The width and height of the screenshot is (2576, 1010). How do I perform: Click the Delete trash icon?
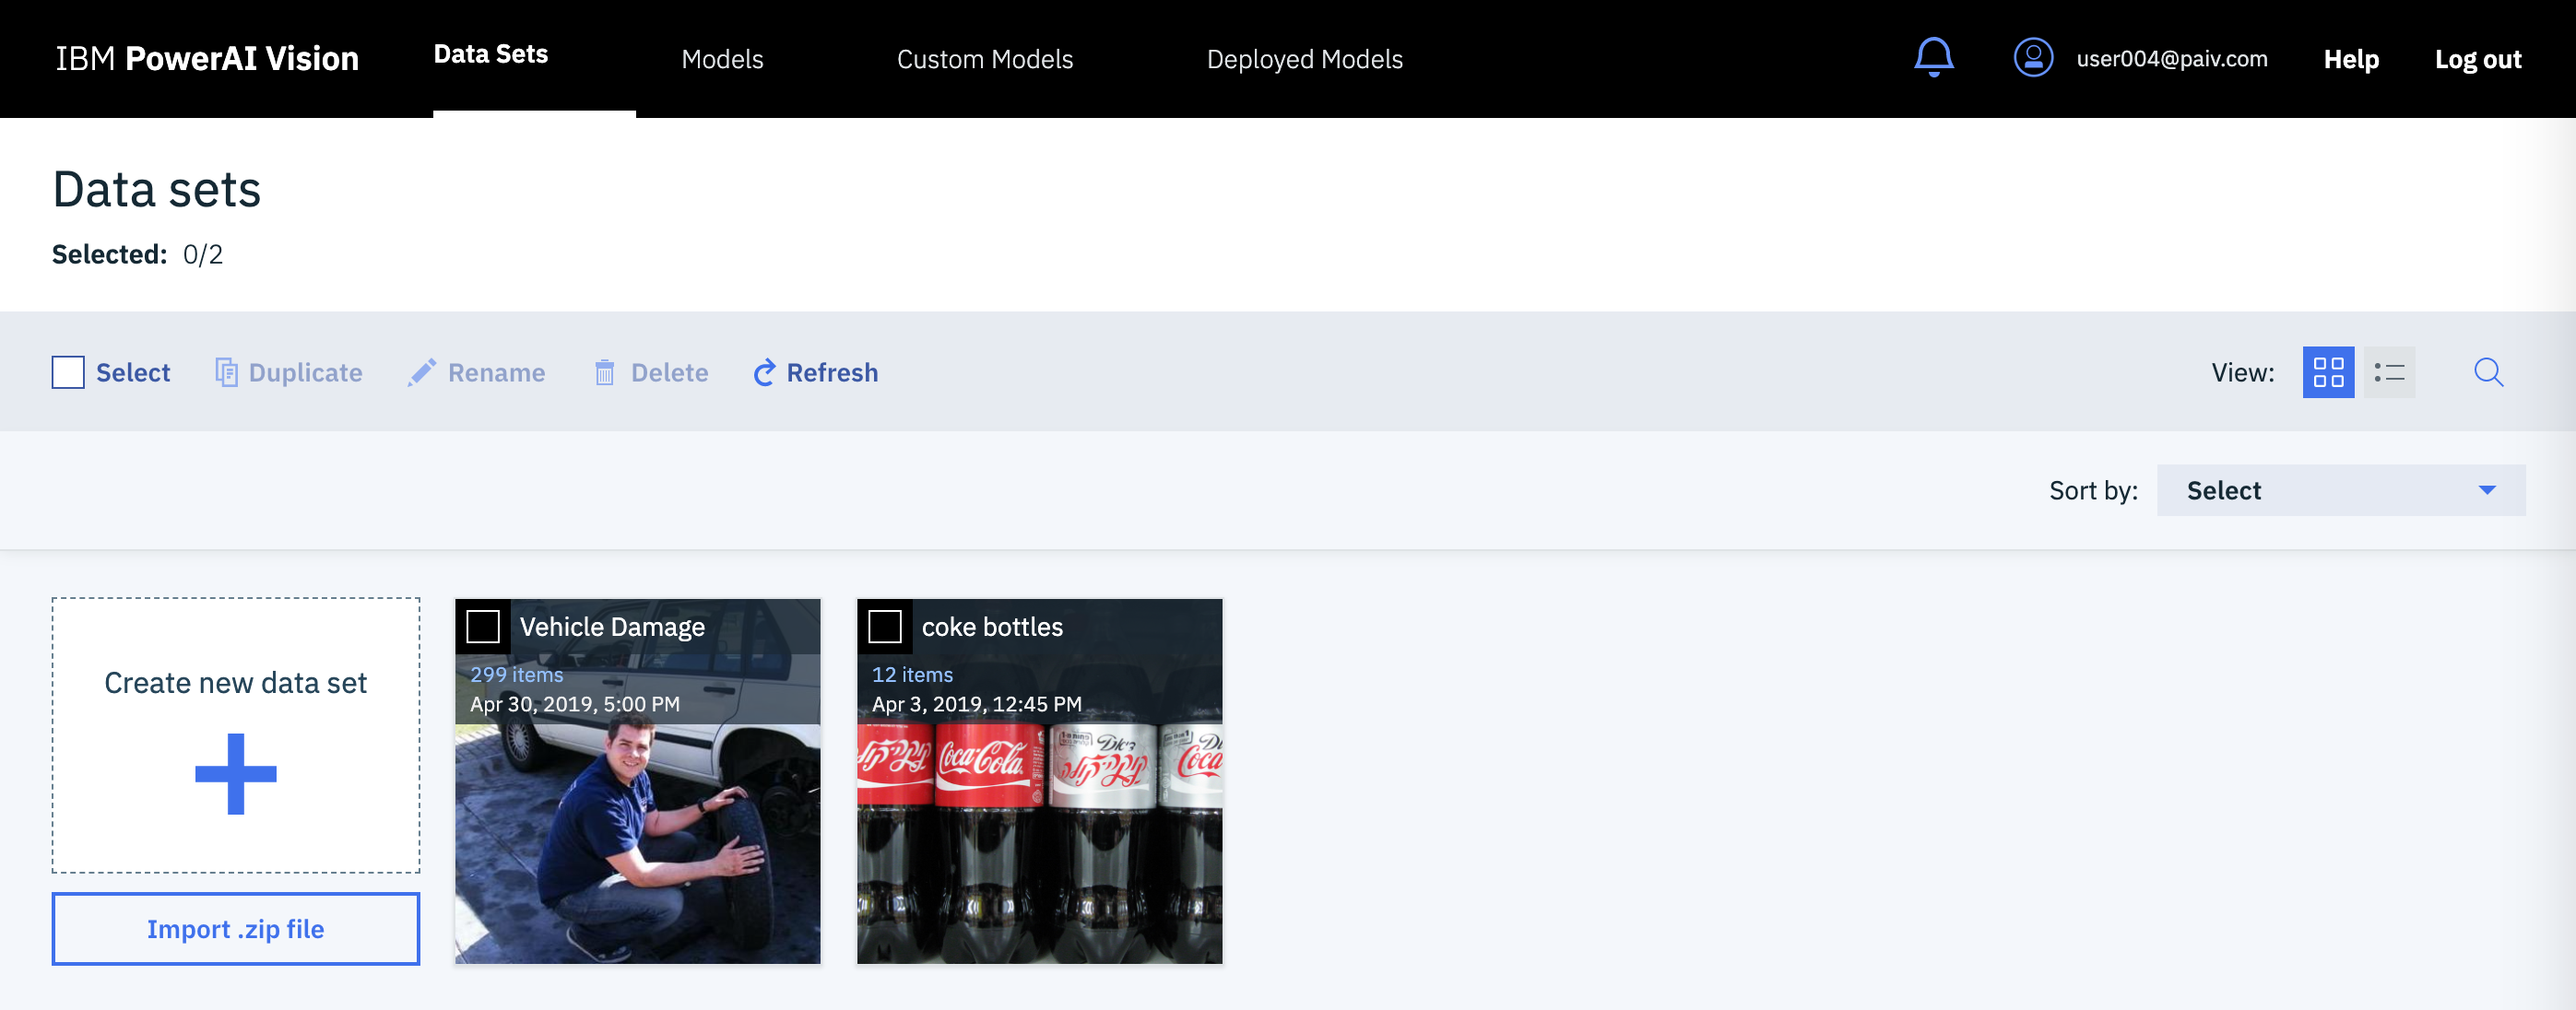pyautogui.click(x=604, y=373)
